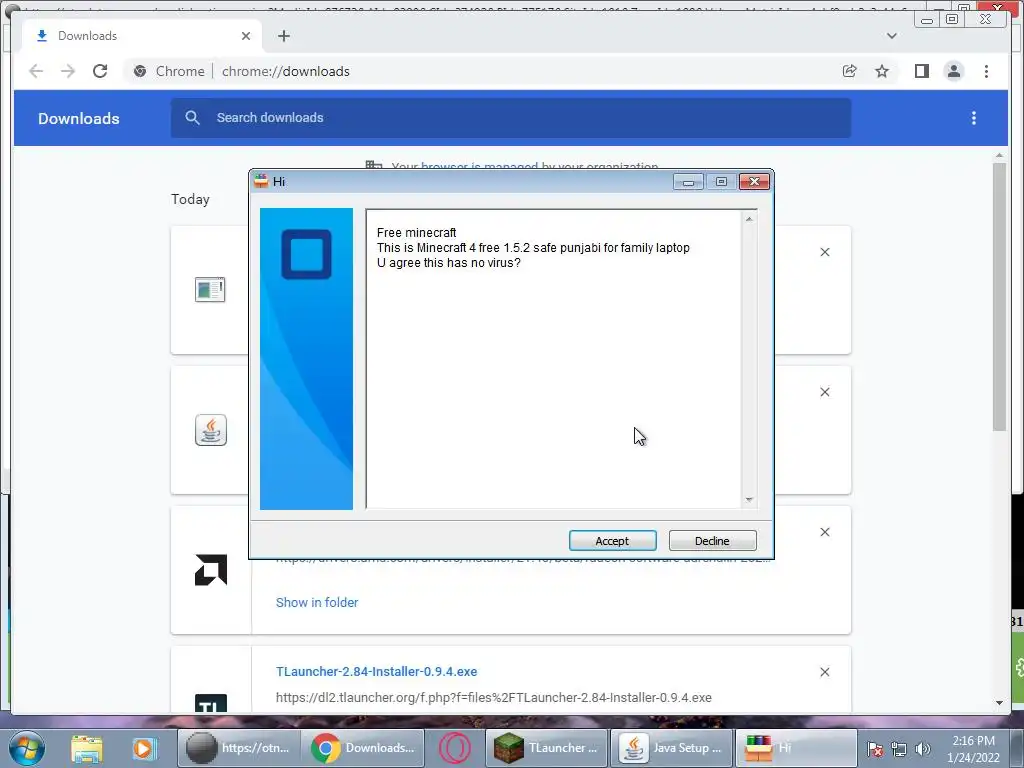The width and height of the screenshot is (1024, 768).
Task: Switch to Hi installer taskbar button
Action: pos(796,748)
